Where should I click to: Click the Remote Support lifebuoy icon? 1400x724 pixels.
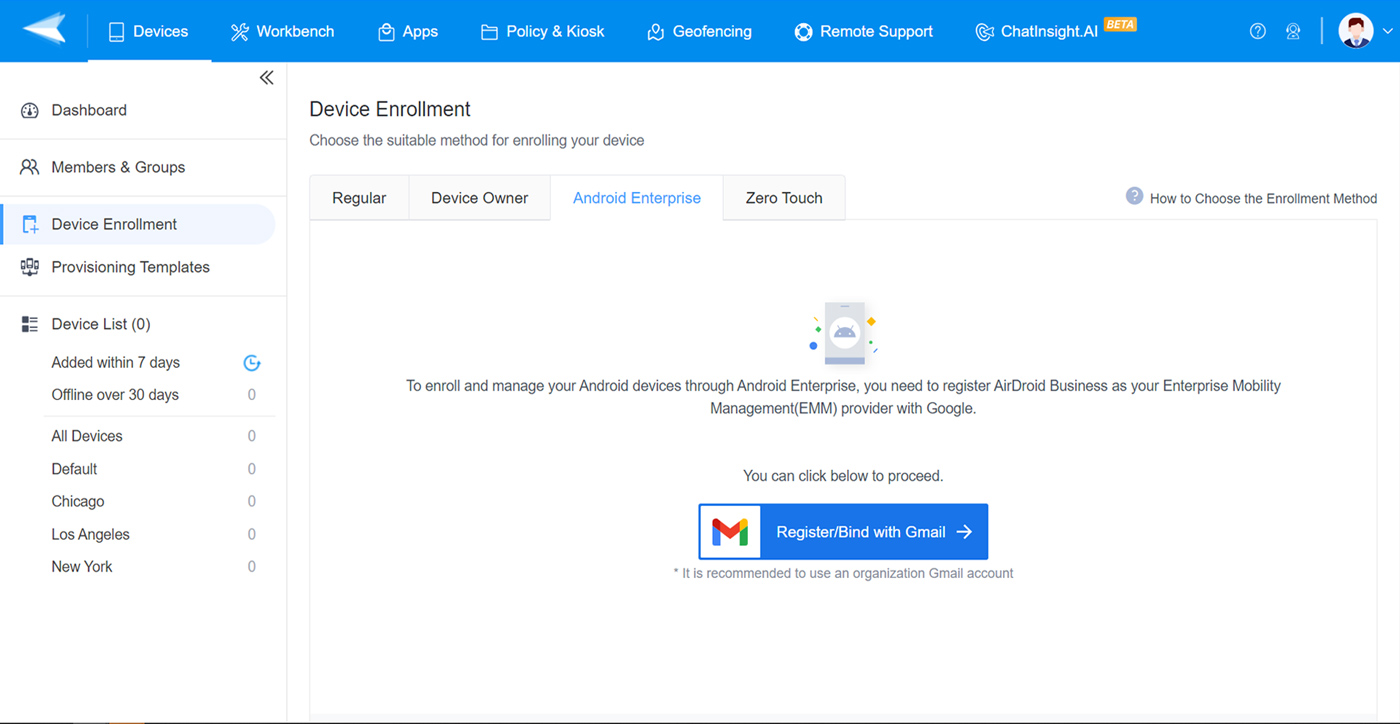tap(803, 32)
